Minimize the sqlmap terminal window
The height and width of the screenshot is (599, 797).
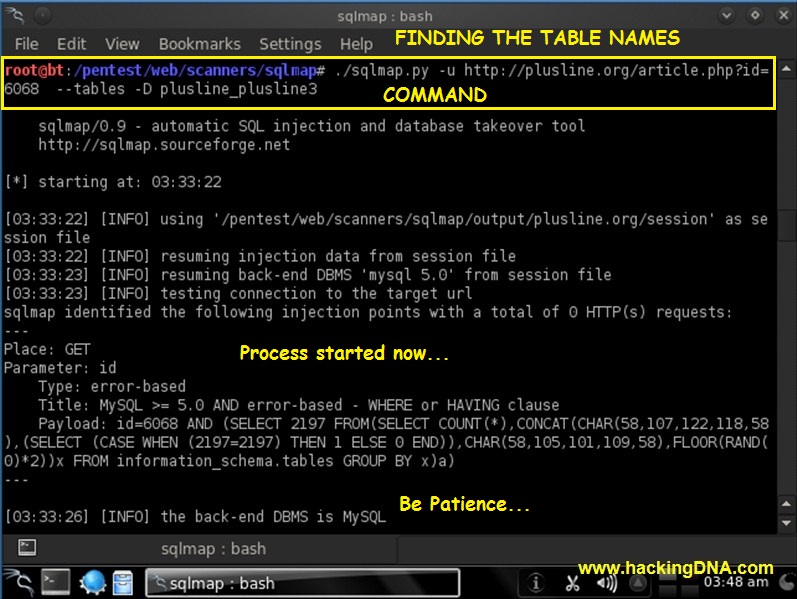click(727, 16)
